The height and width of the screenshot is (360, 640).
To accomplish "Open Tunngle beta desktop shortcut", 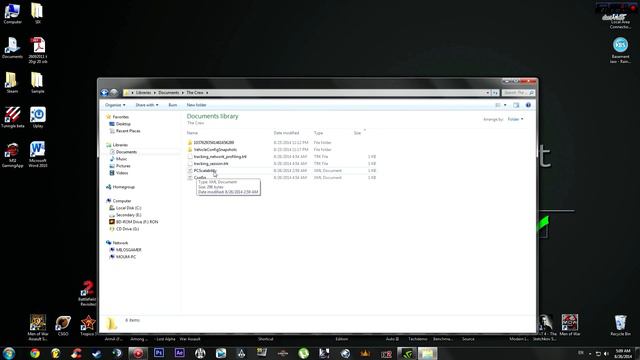I will (12, 118).
